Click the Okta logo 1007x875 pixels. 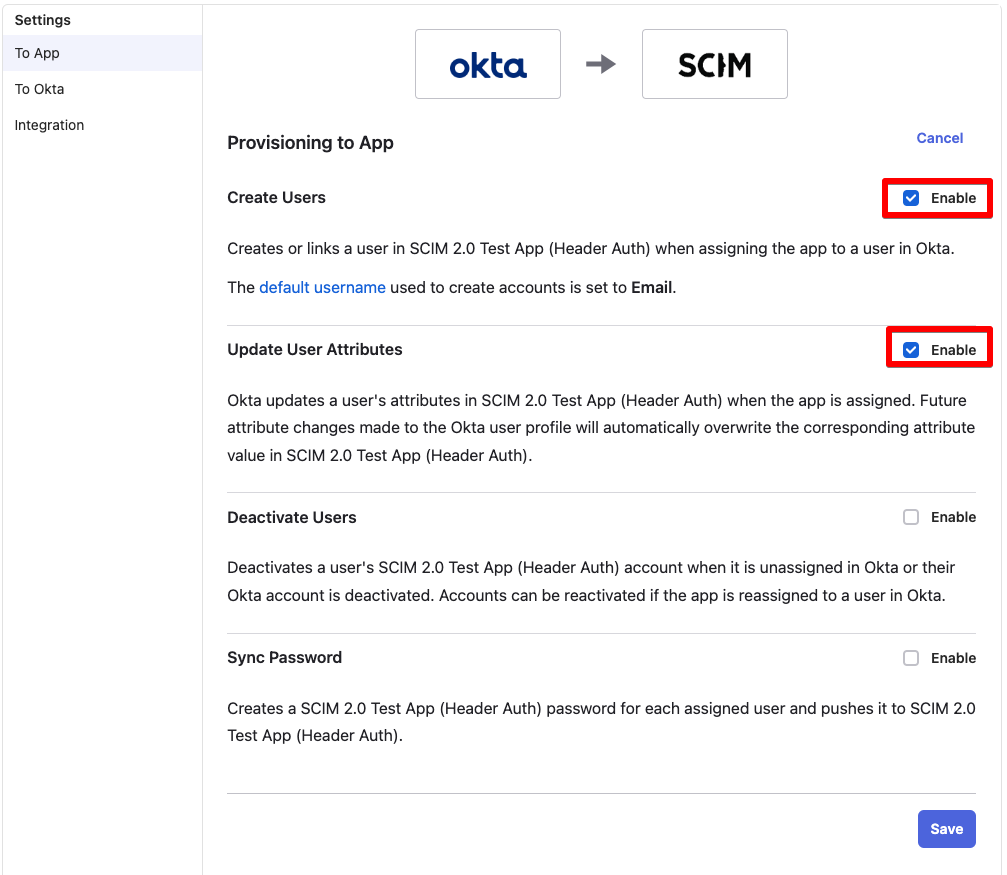point(488,65)
